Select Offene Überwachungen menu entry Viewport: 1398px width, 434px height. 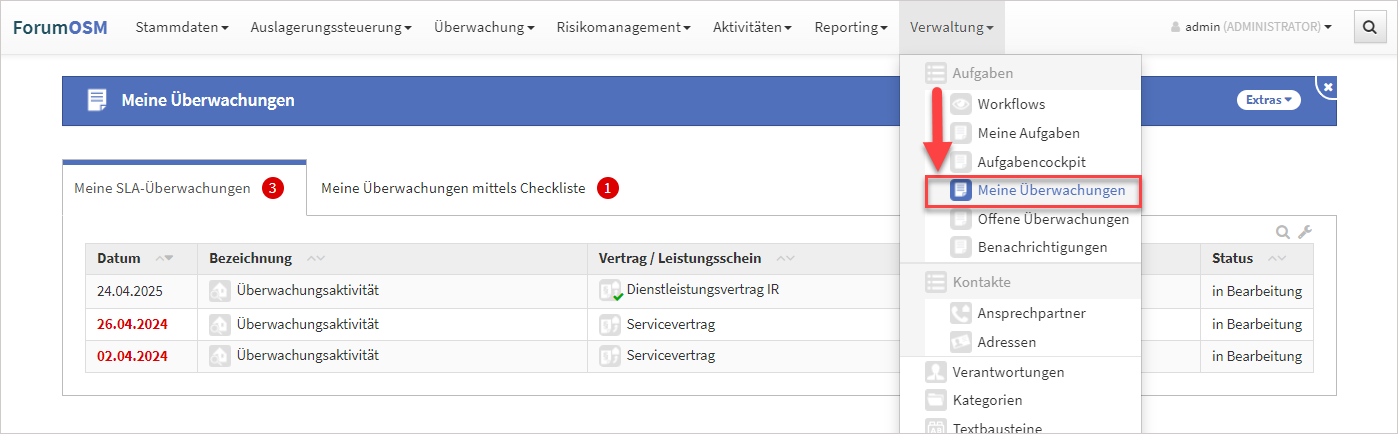(1053, 219)
